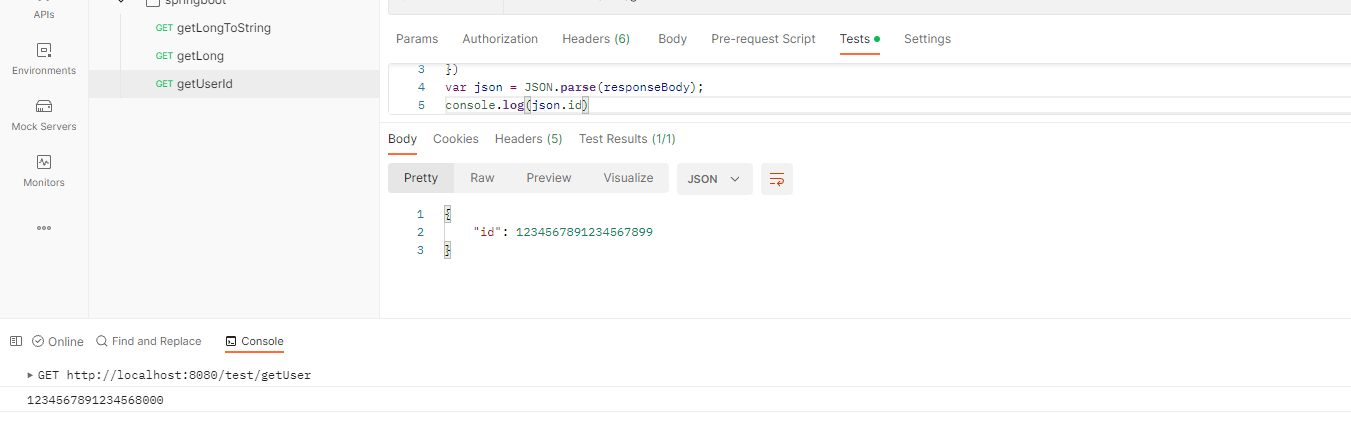Switch to the Pre-request Script tab
The image size is (1351, 441).
[763, 39]
